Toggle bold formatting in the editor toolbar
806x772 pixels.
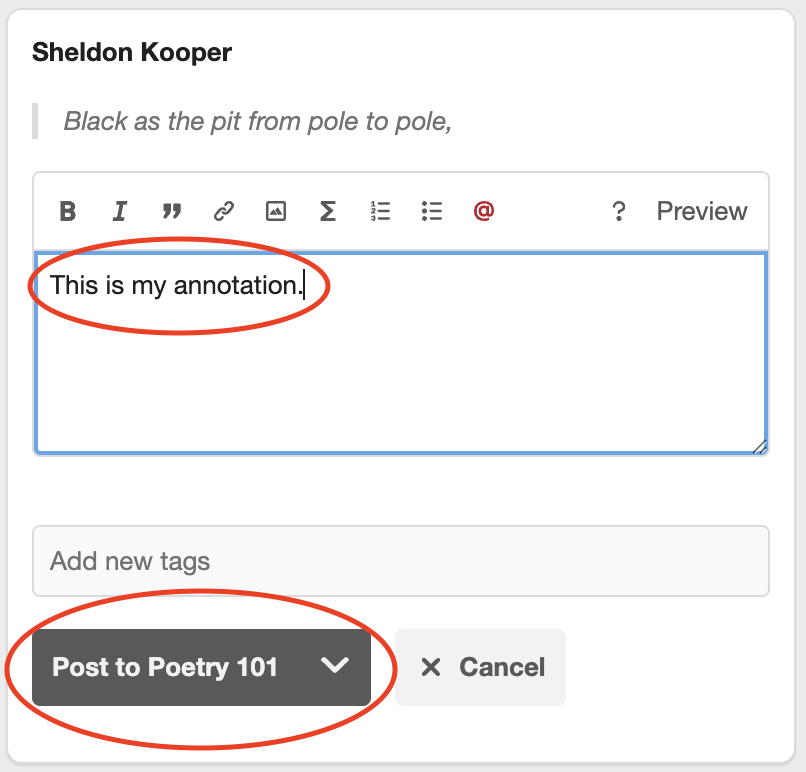[67, 211]
